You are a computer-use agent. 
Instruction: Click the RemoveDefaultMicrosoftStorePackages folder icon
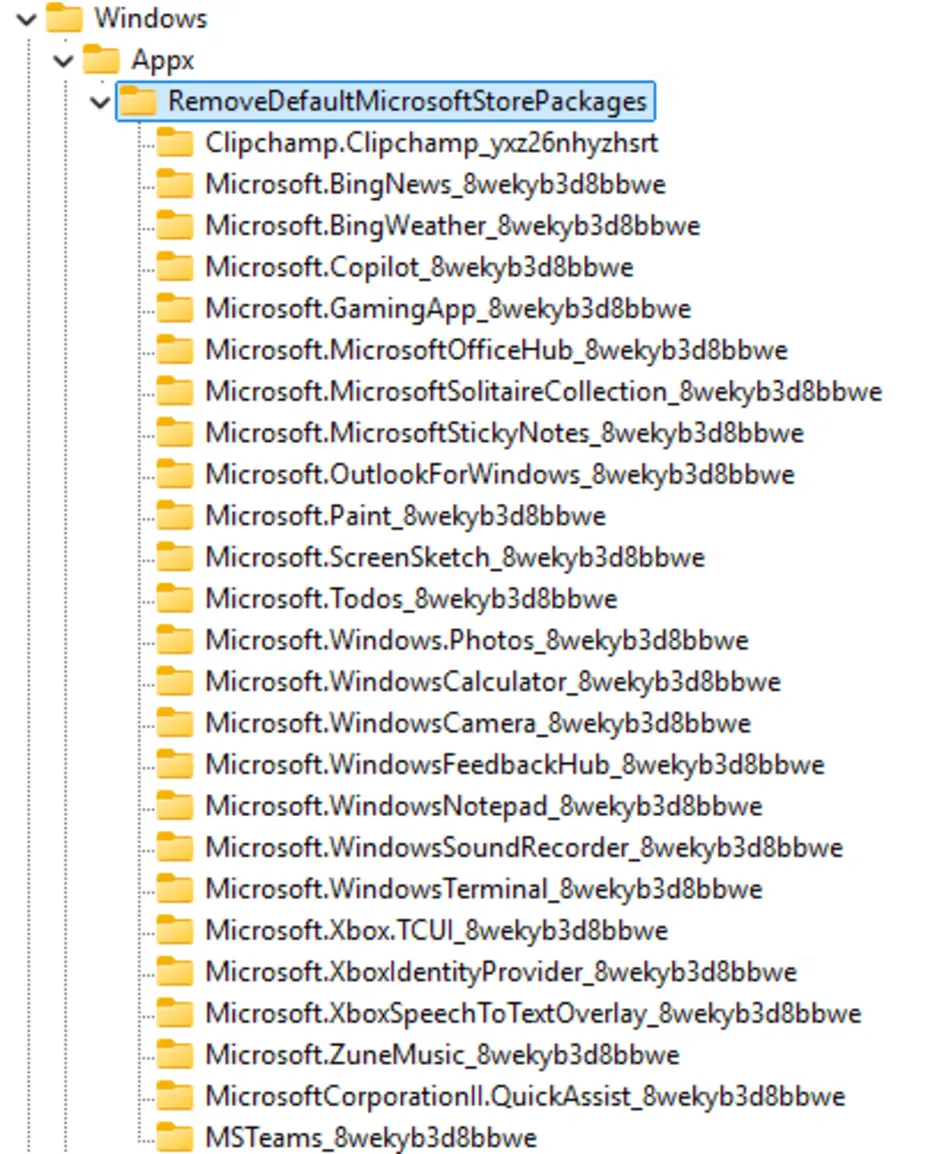(138, 101)
